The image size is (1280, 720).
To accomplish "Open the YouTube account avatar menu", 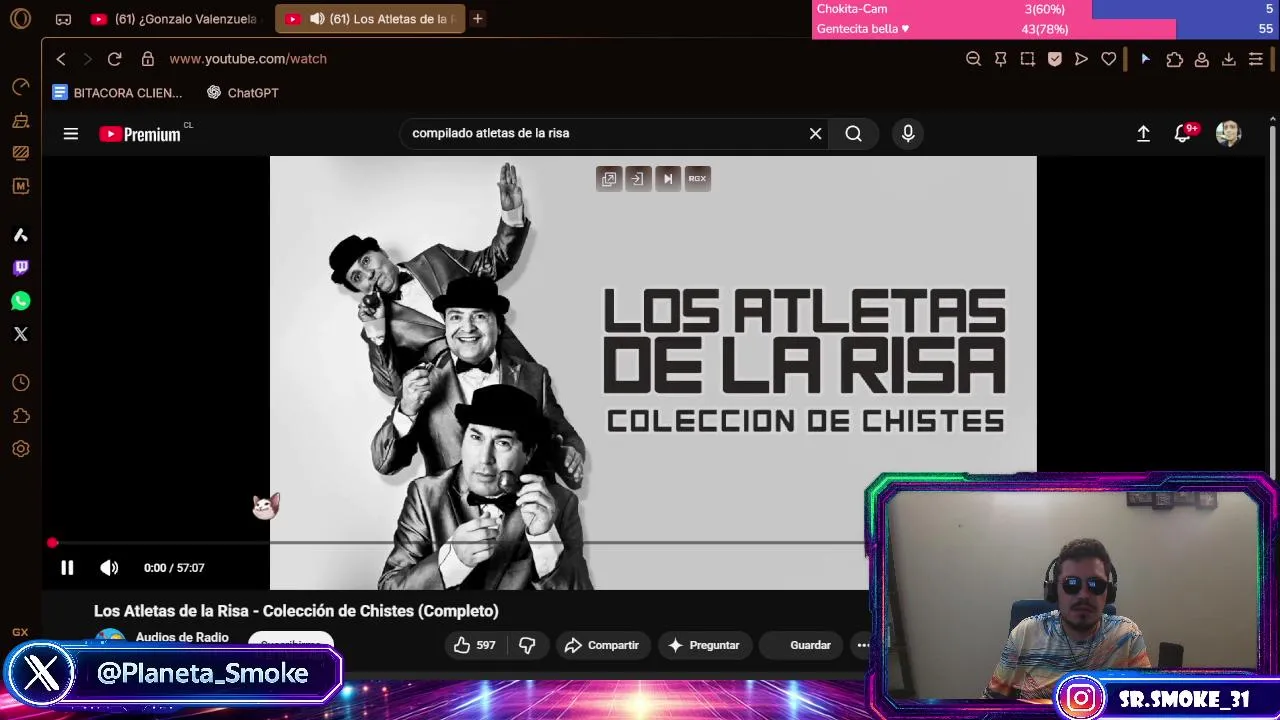I will click(x=1228, y=134).
